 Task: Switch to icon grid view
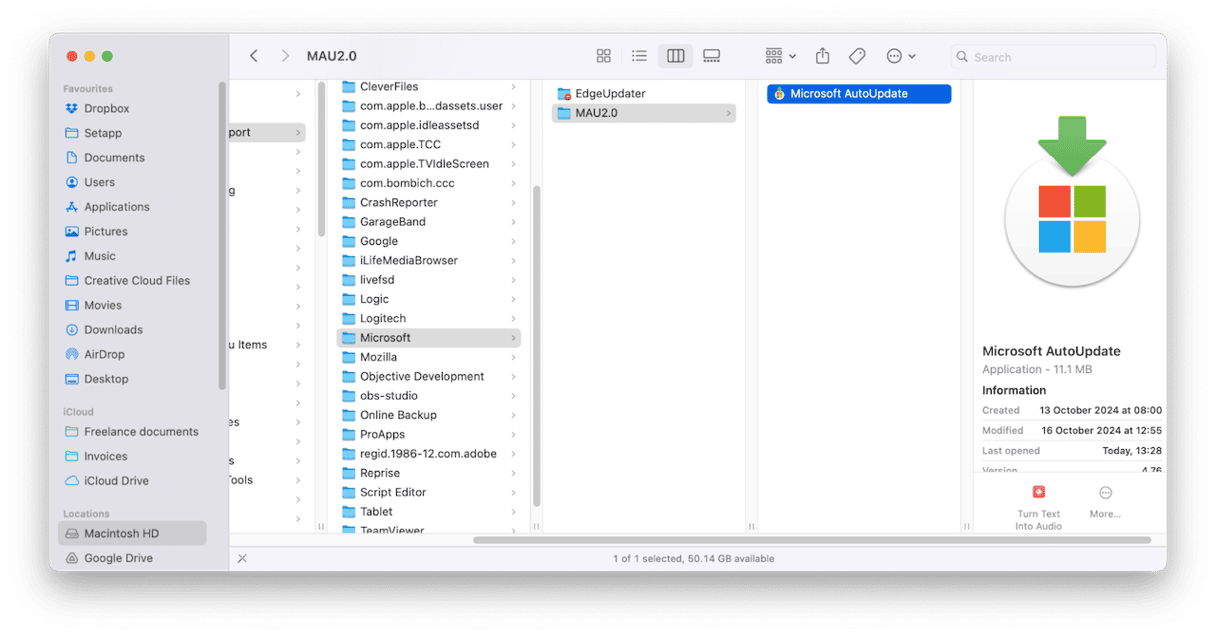coord(603,56)
